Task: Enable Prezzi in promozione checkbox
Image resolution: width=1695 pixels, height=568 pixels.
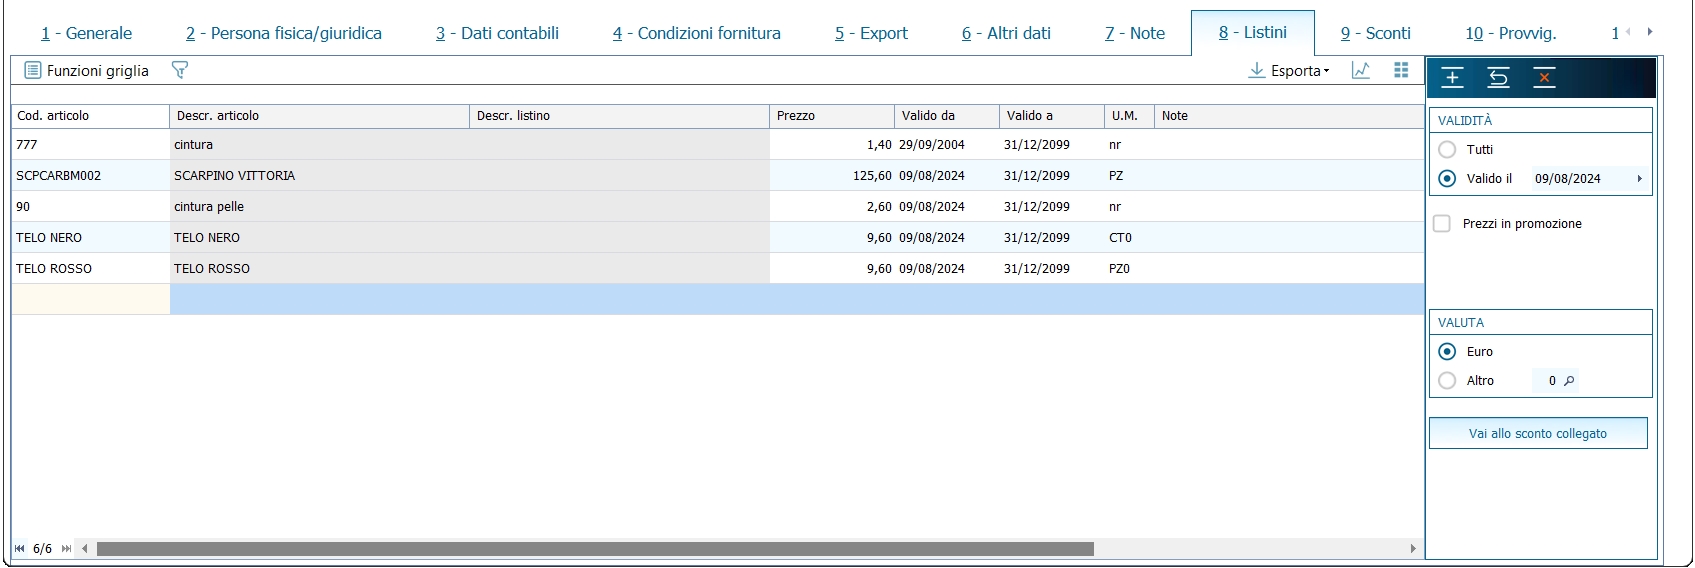Action: tap(1442, 224)
